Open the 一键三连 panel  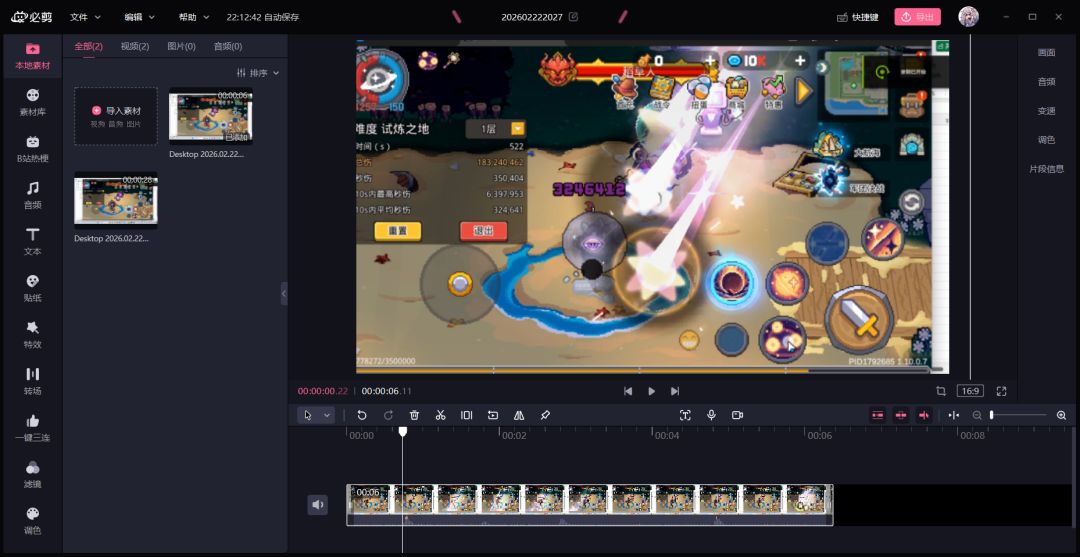(x=32, y=428)
